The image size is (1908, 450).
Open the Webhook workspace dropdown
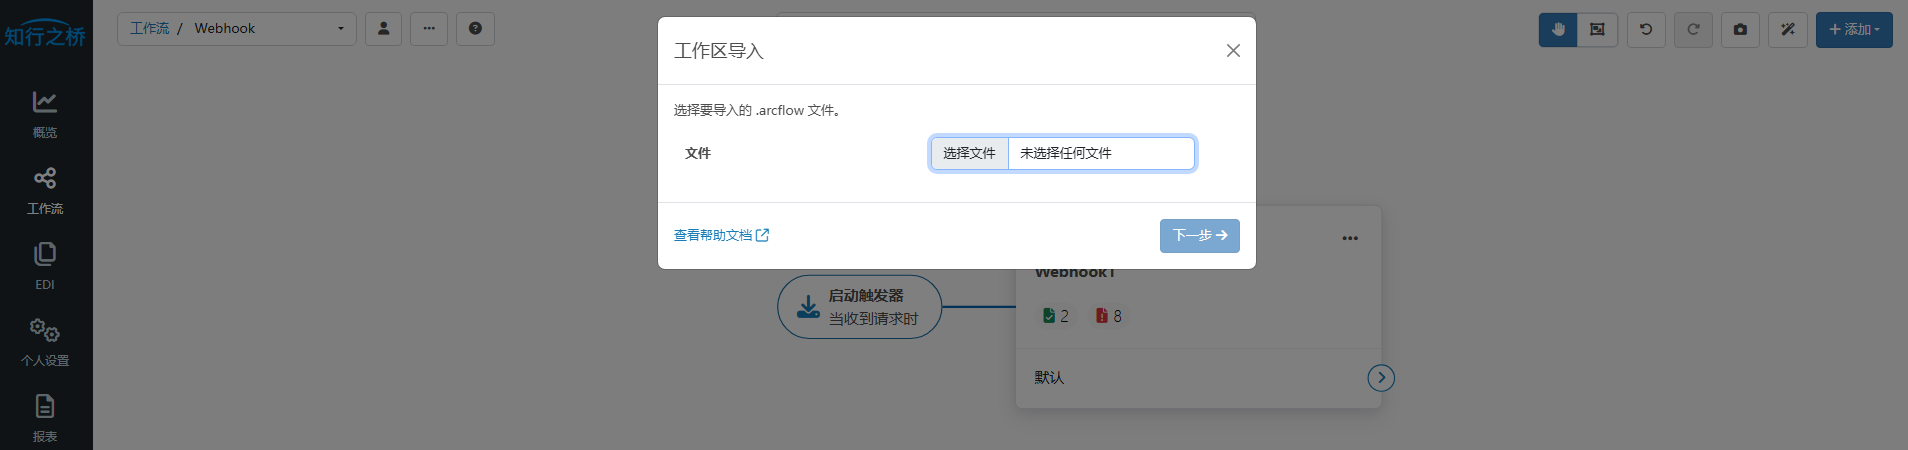click(x=237, y=29)
